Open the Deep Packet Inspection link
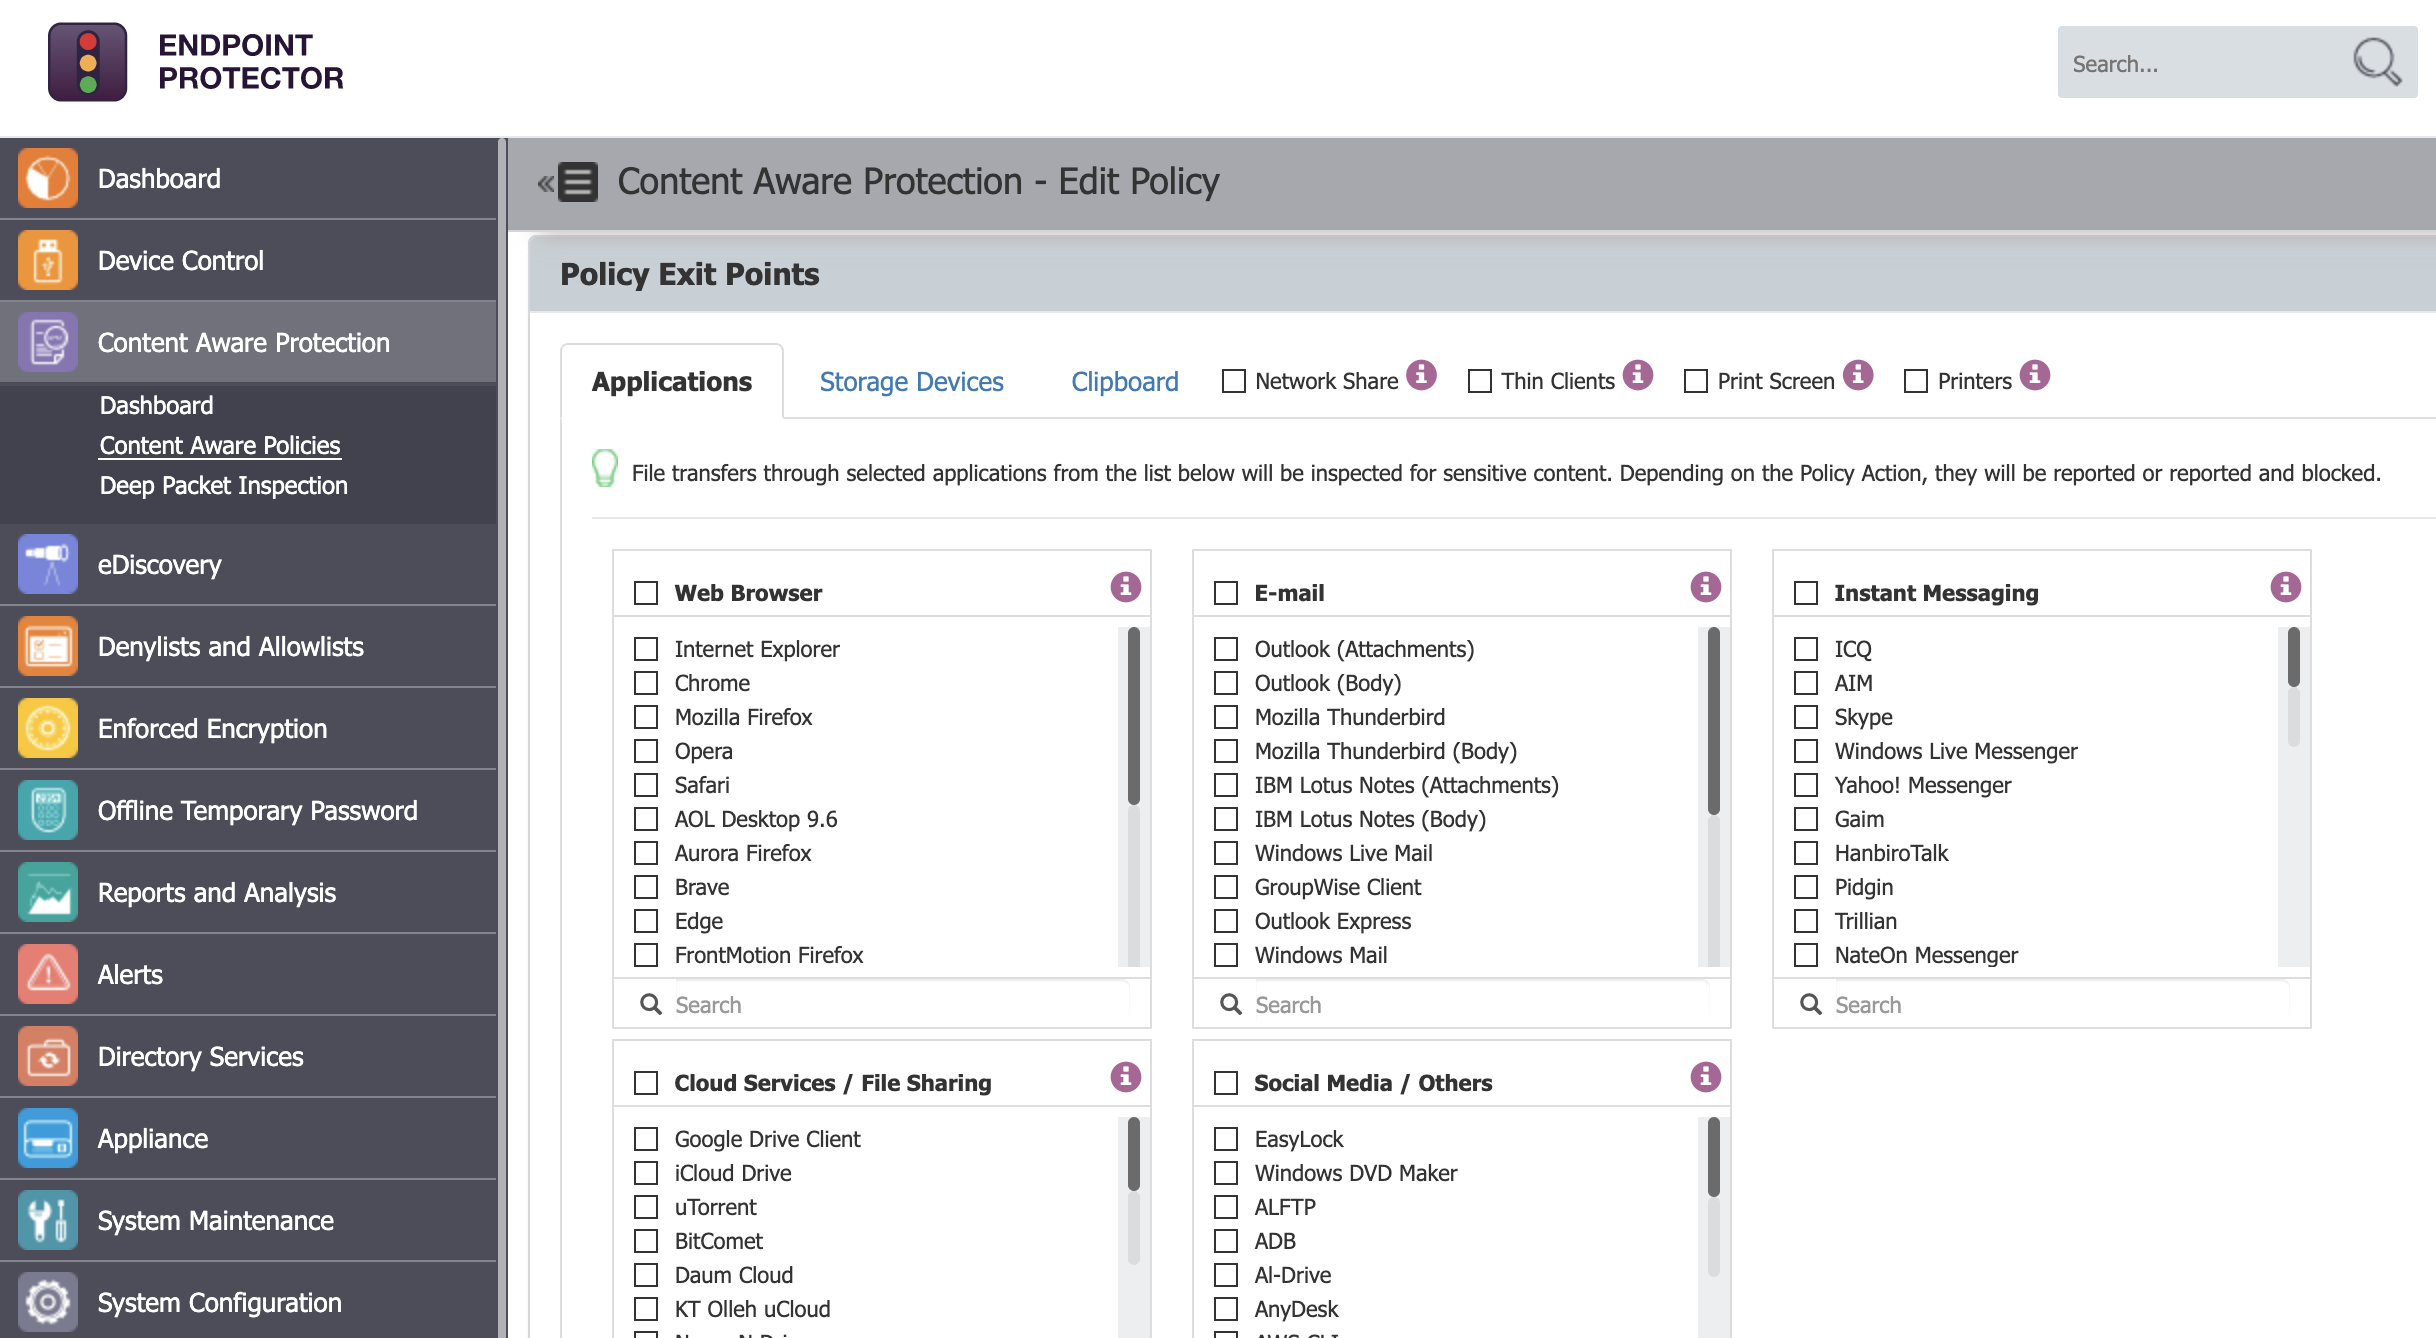Screen dimensions: 2436x1338 (223, 485)
